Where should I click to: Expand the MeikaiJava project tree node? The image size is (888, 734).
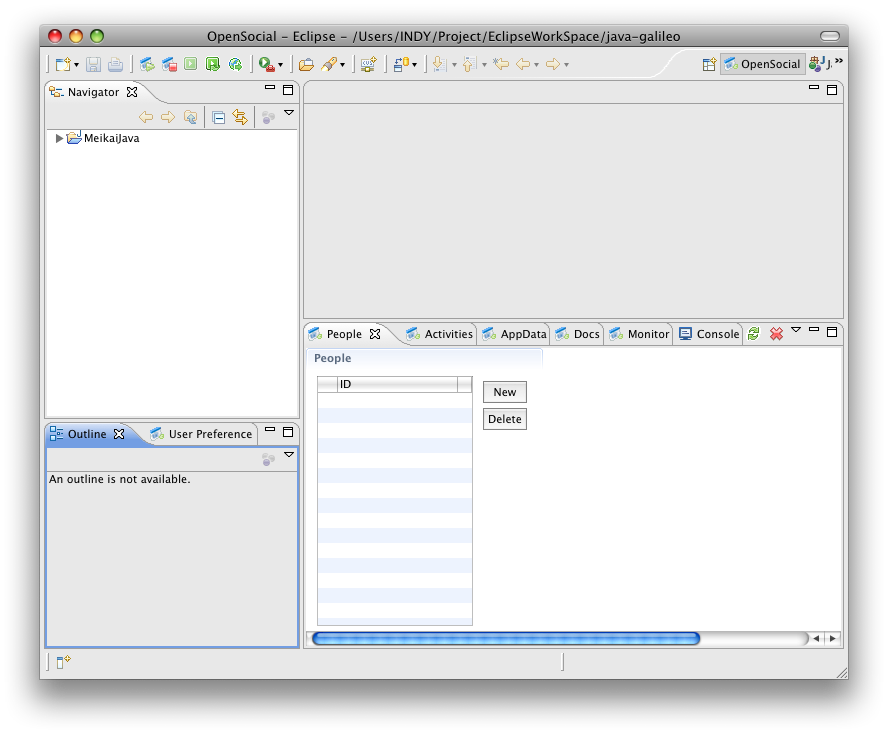[x=59, y=138]
